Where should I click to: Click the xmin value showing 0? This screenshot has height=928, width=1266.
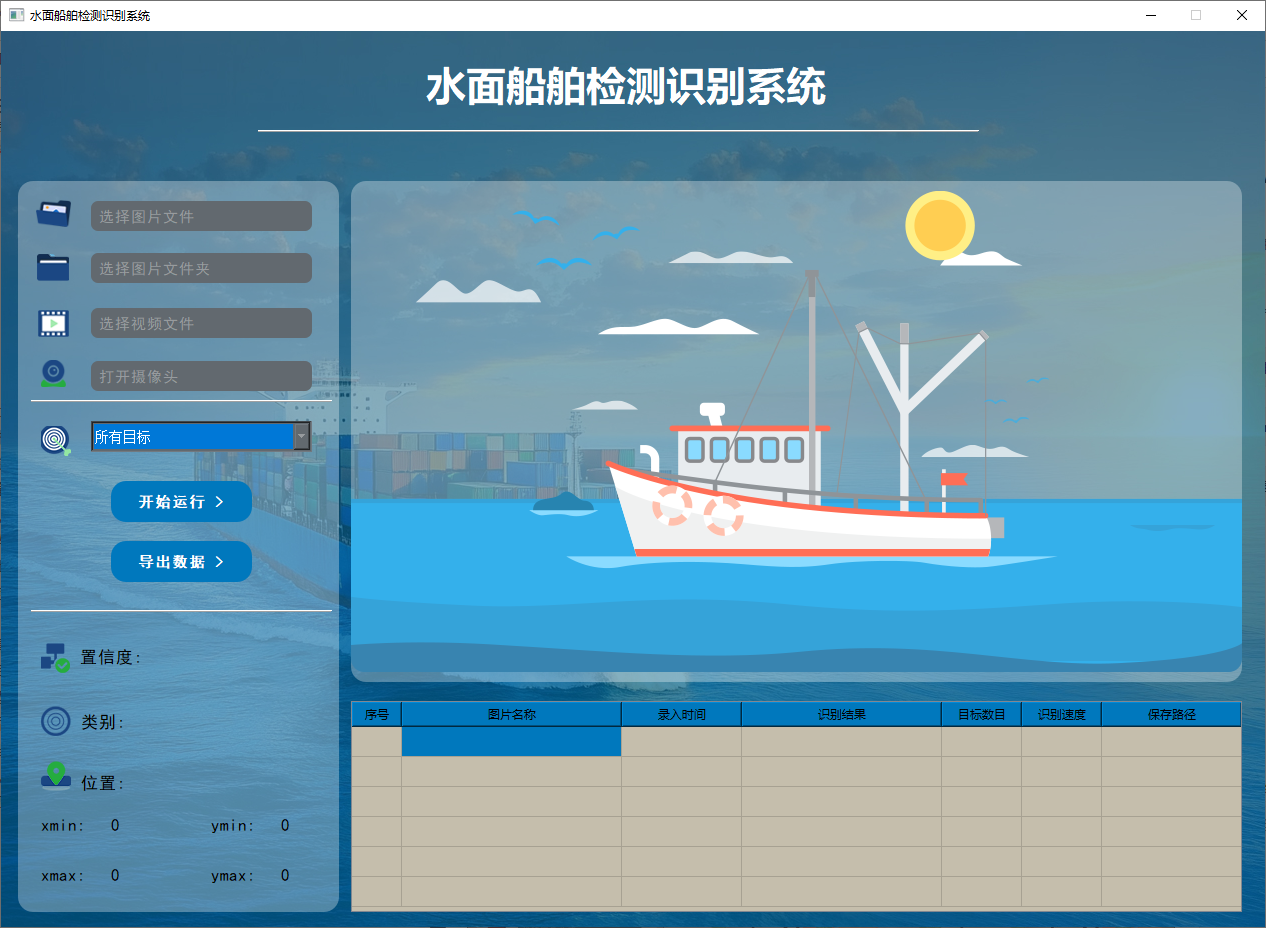coord(114,825)
